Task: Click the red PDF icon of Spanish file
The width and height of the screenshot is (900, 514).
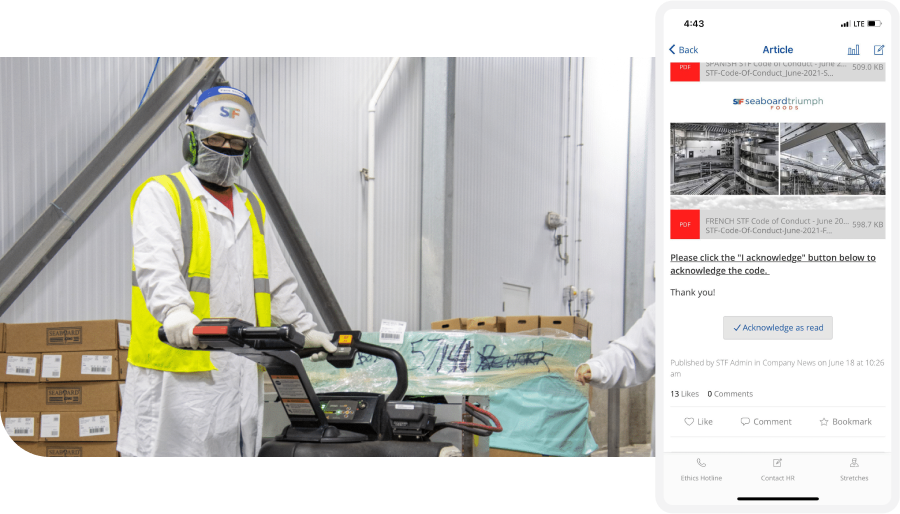Action: tap(685, 70)
